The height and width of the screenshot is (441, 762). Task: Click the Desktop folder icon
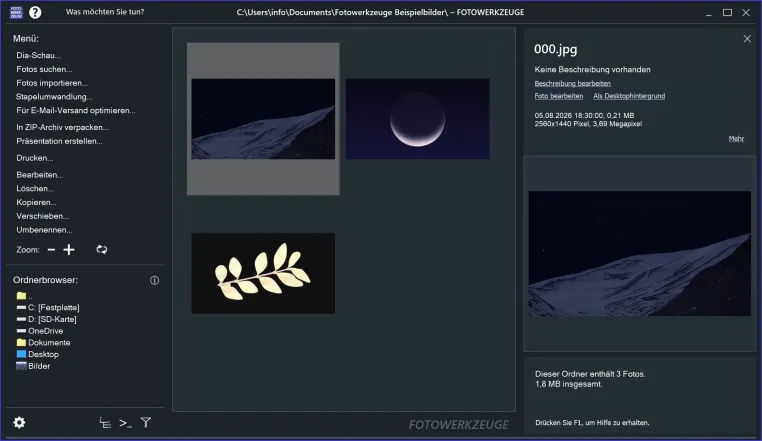(21, 354)
